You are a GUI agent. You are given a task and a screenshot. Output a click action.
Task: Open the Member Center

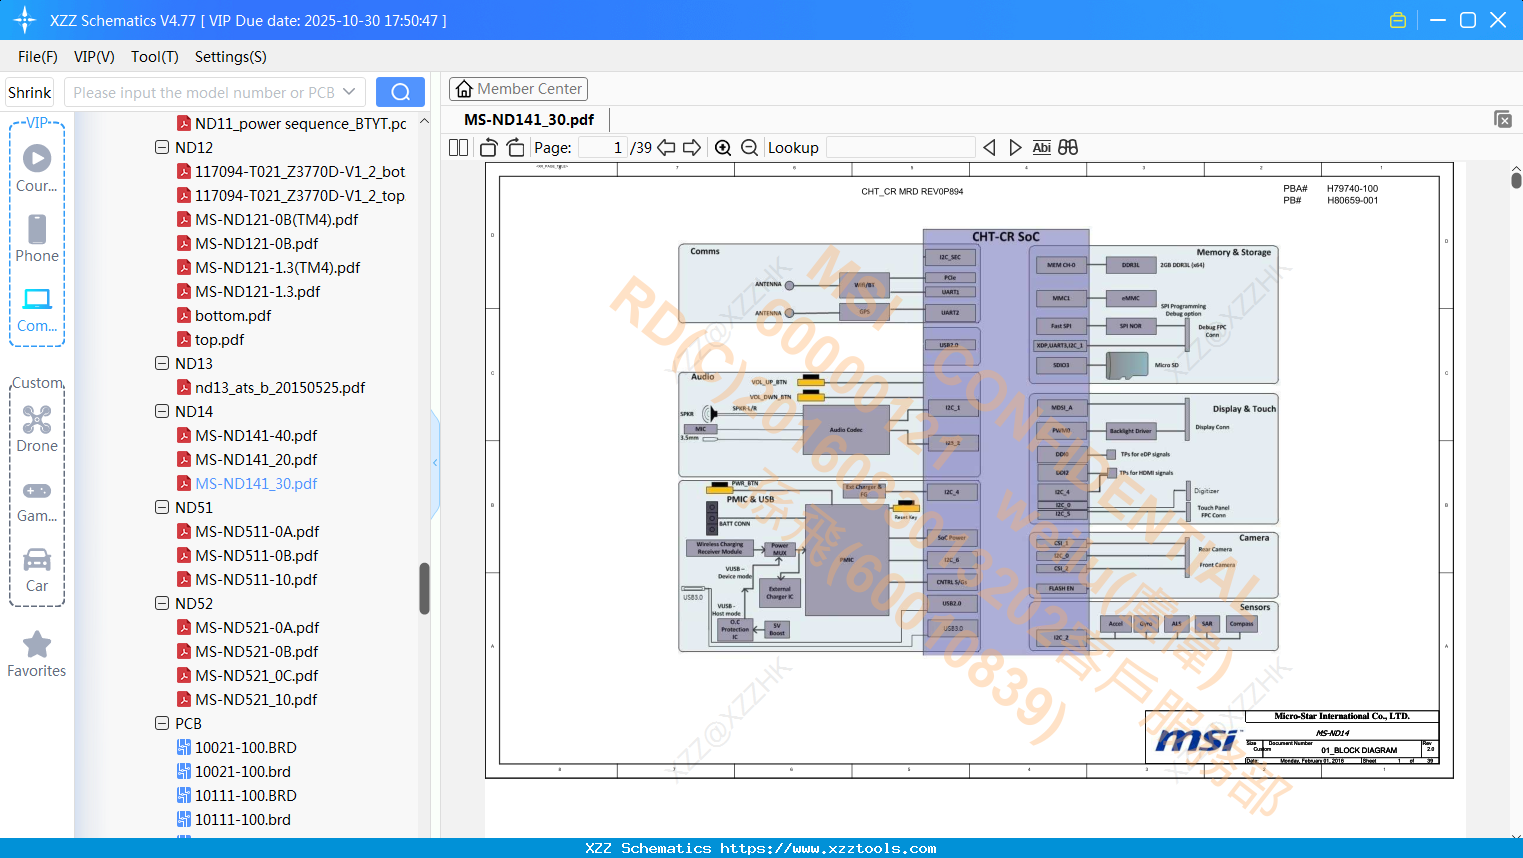pyautogui.click(x=518, y=89)
